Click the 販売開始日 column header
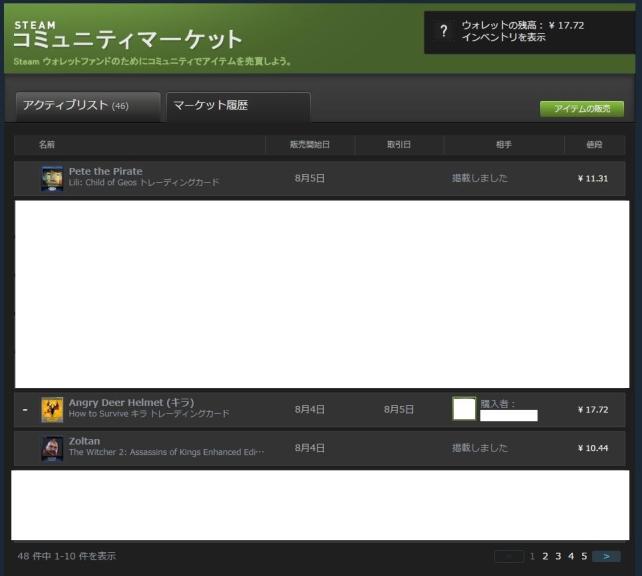Viewport: 642px width, 576px height. click(x=310, y=145)
